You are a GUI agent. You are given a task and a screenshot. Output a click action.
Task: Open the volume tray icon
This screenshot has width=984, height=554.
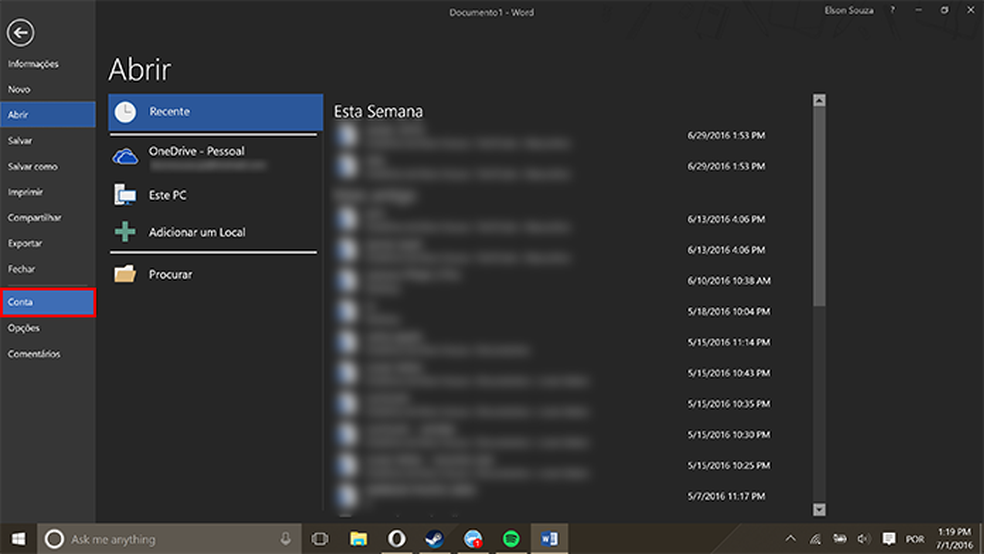click(864, 539)
